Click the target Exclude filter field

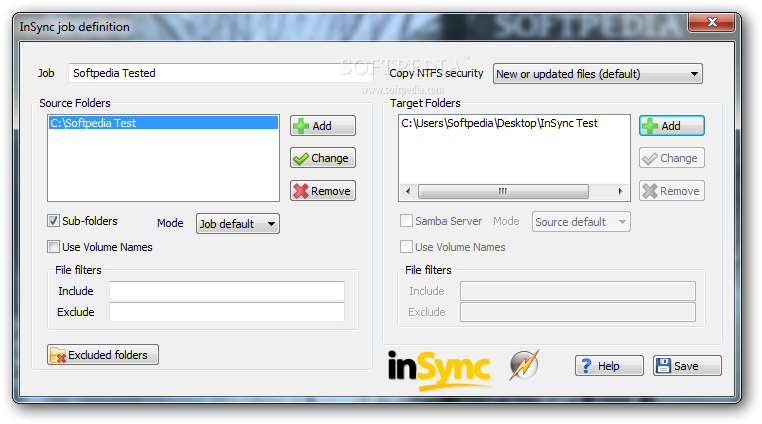tap(578, 312)
